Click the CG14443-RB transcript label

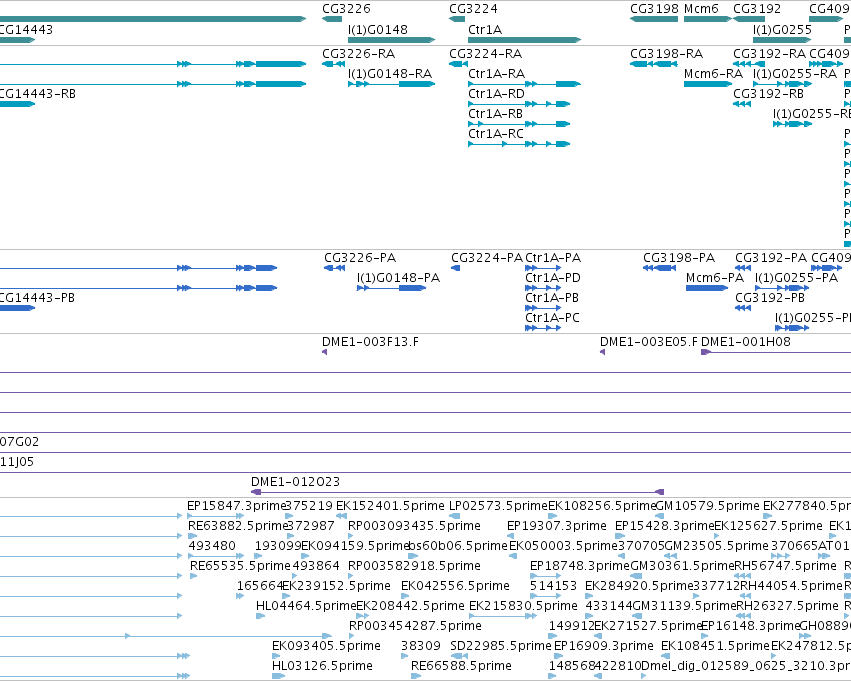click(x=37, y=93)
